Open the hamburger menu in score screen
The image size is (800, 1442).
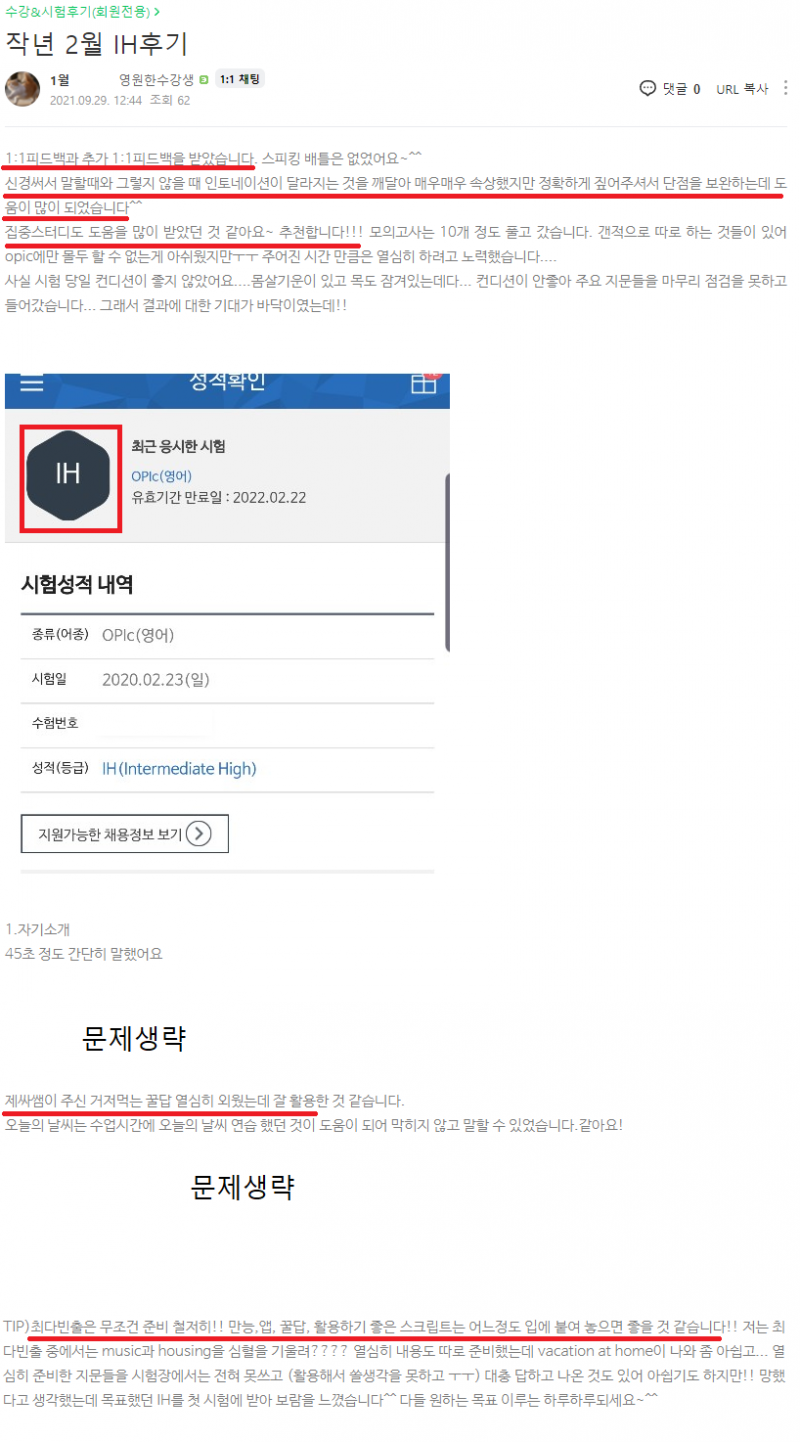point(32,383)
